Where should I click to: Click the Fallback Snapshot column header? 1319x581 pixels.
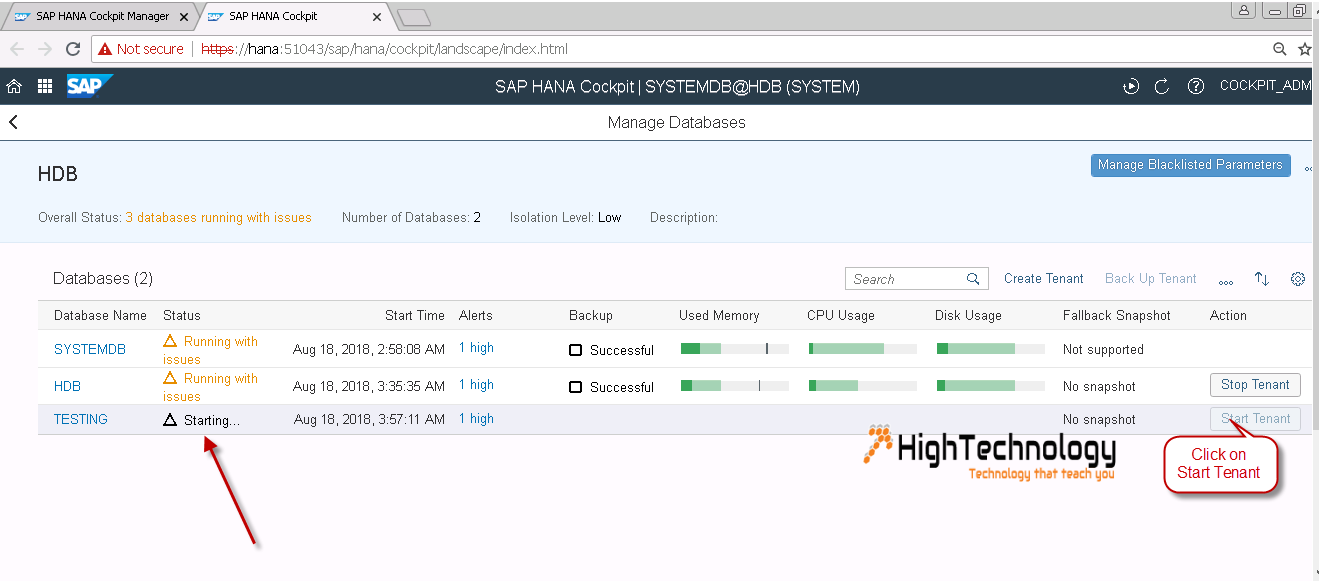(x=1117, y=315)
